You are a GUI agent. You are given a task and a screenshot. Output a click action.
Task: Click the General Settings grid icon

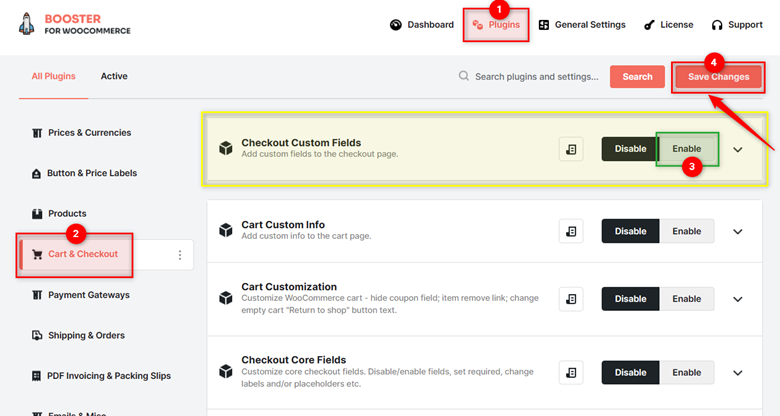click(x=544, y=25)
